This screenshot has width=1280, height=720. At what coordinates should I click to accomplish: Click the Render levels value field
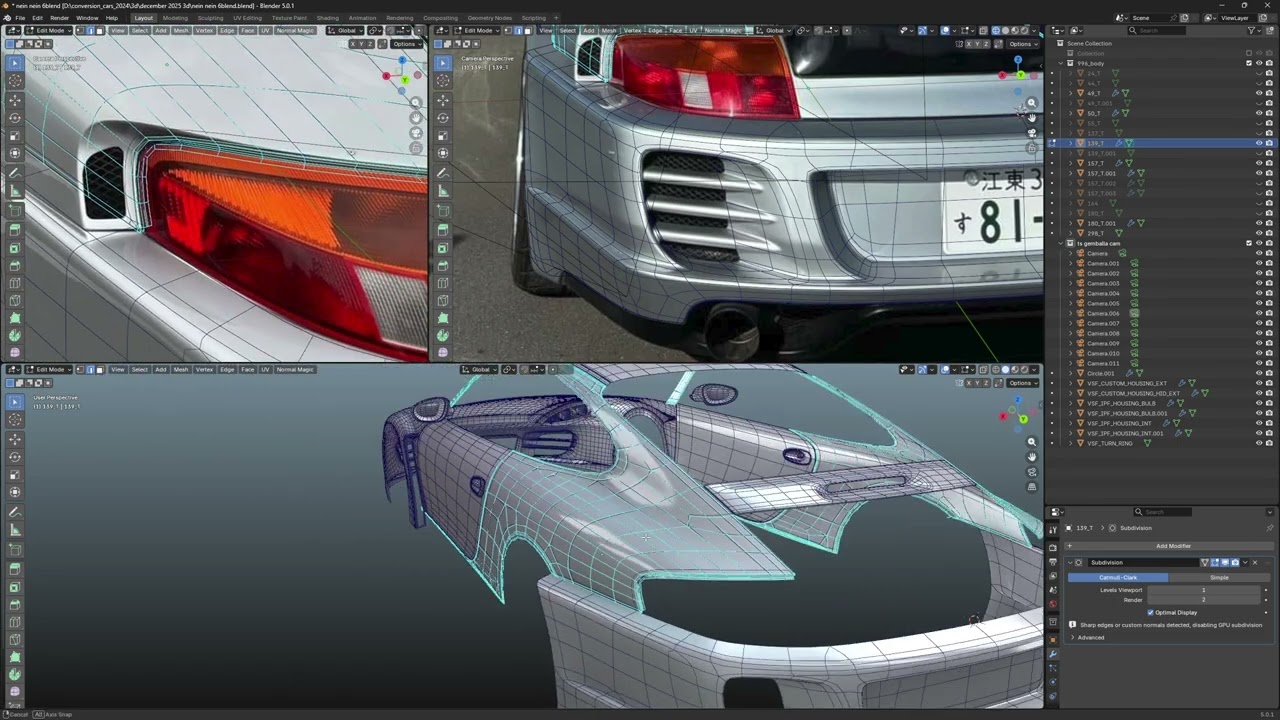pyautogui.click(x=1203, y=600)
